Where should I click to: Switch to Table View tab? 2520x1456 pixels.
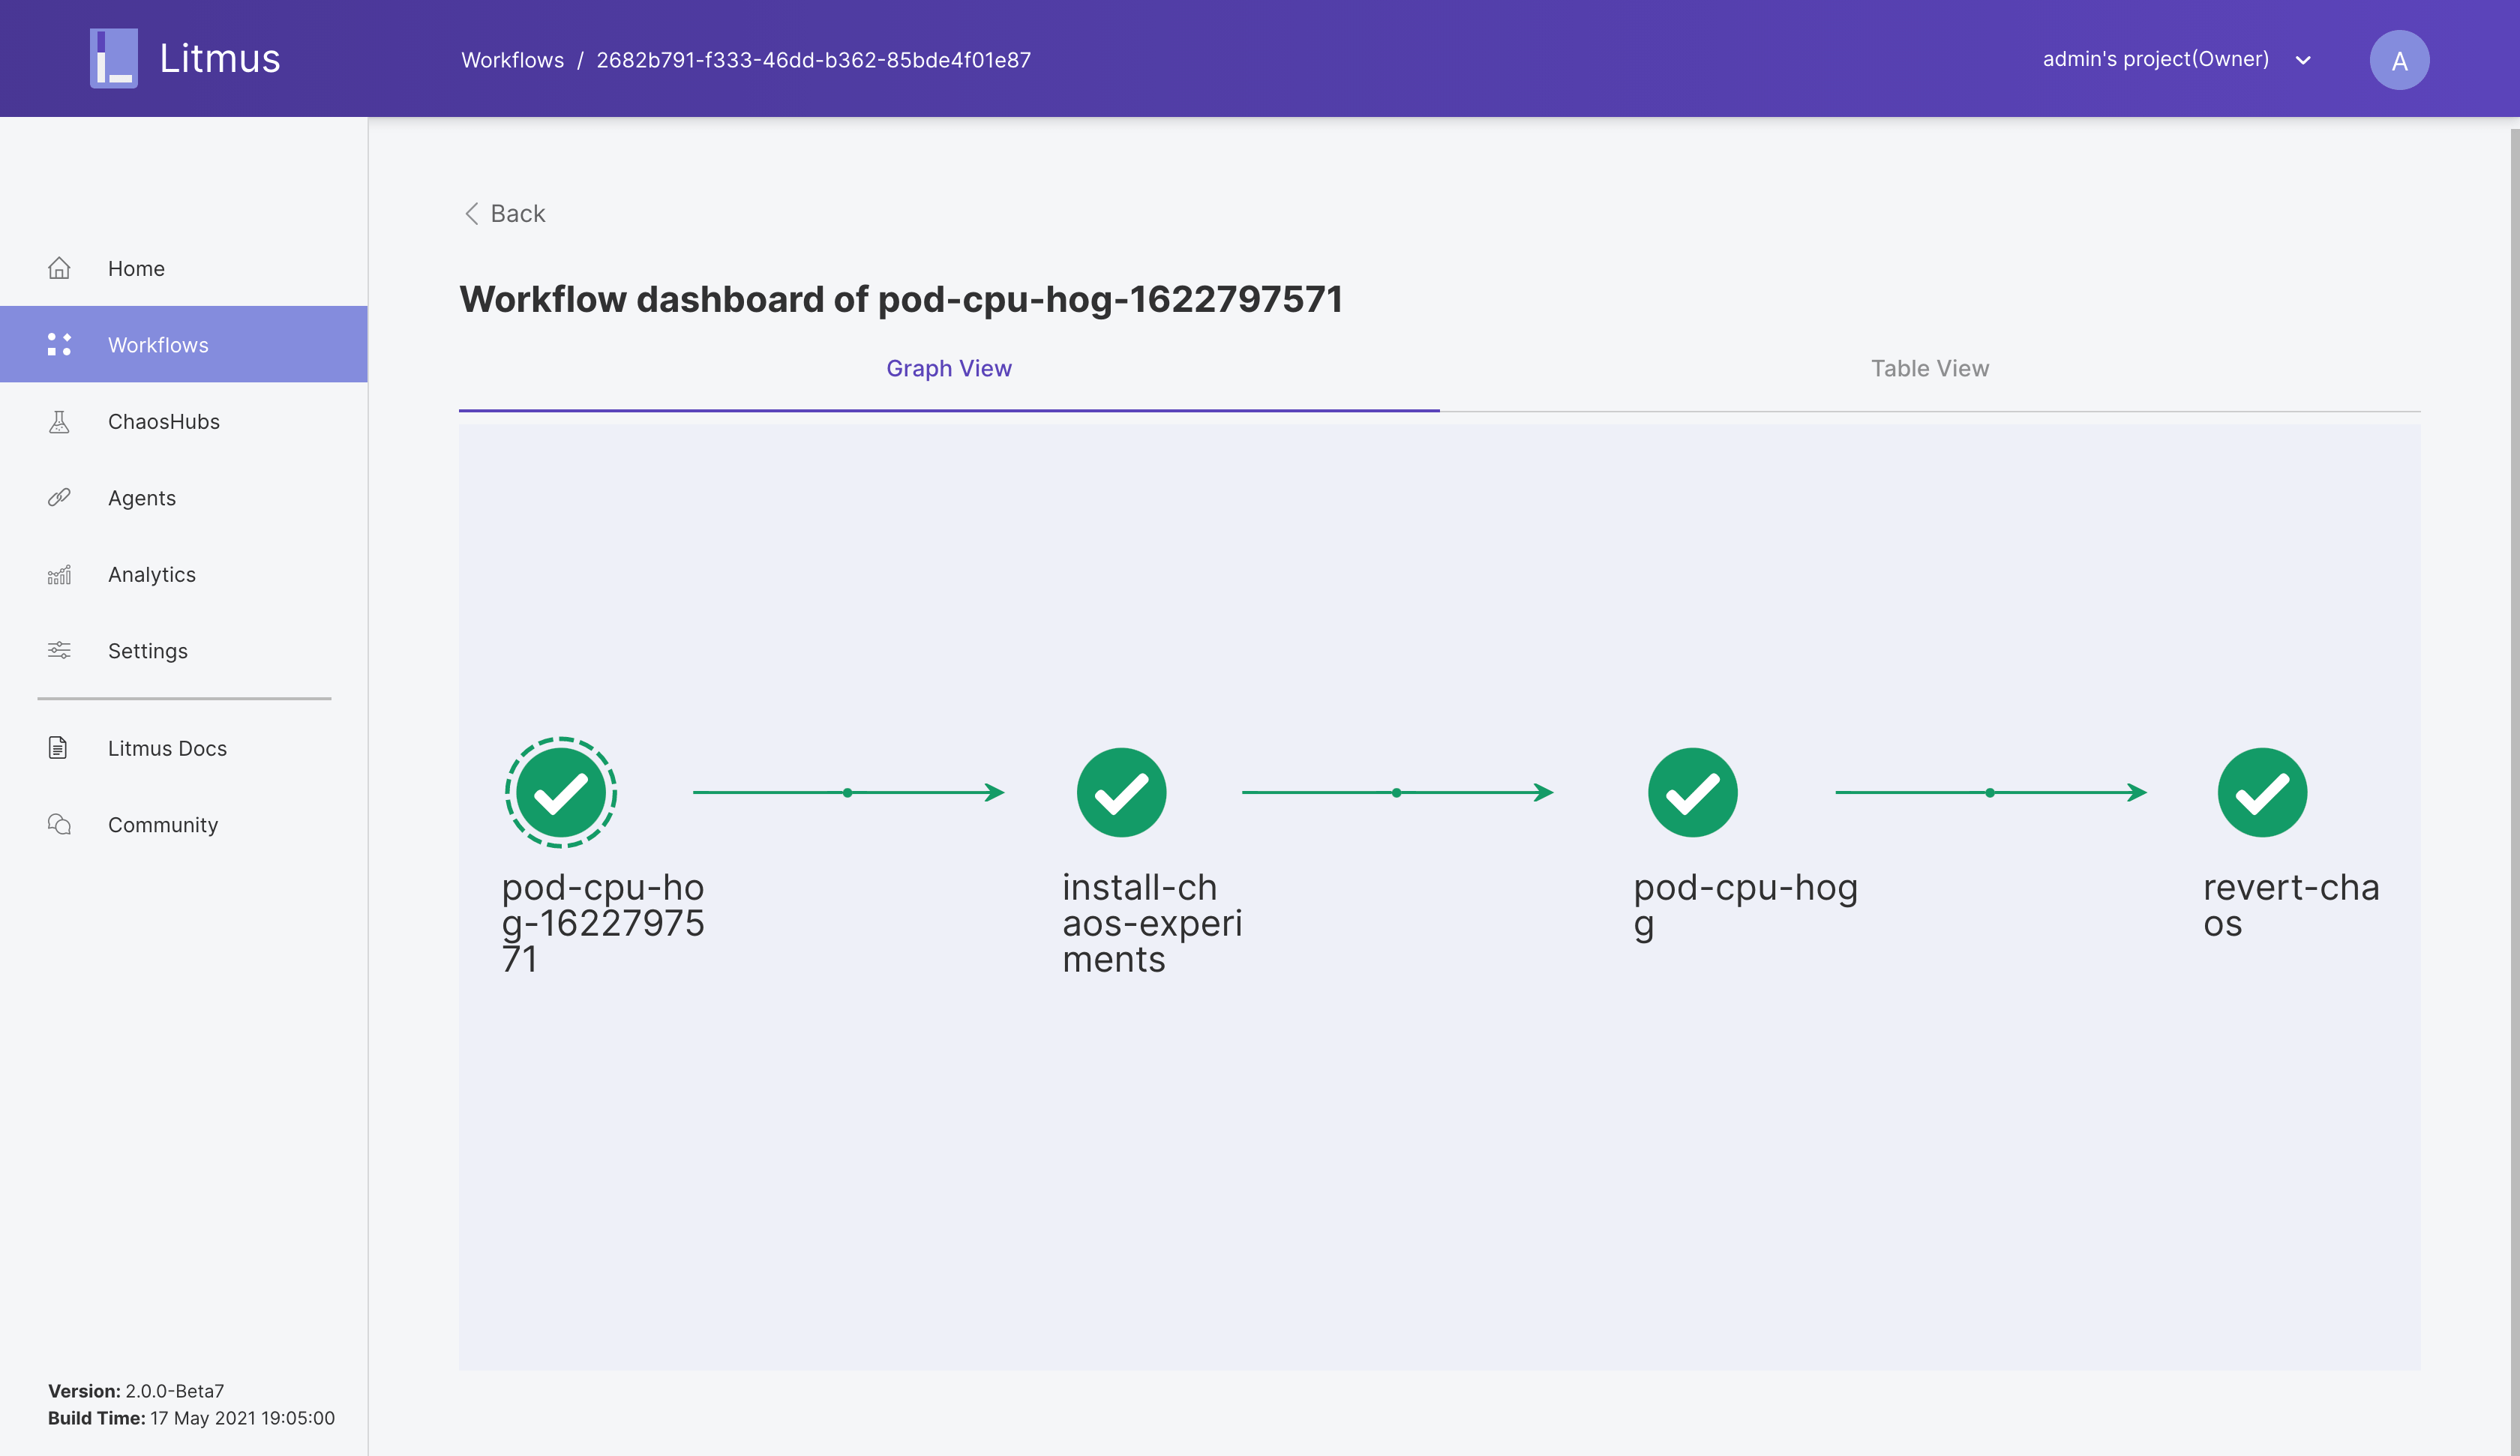1929,369
